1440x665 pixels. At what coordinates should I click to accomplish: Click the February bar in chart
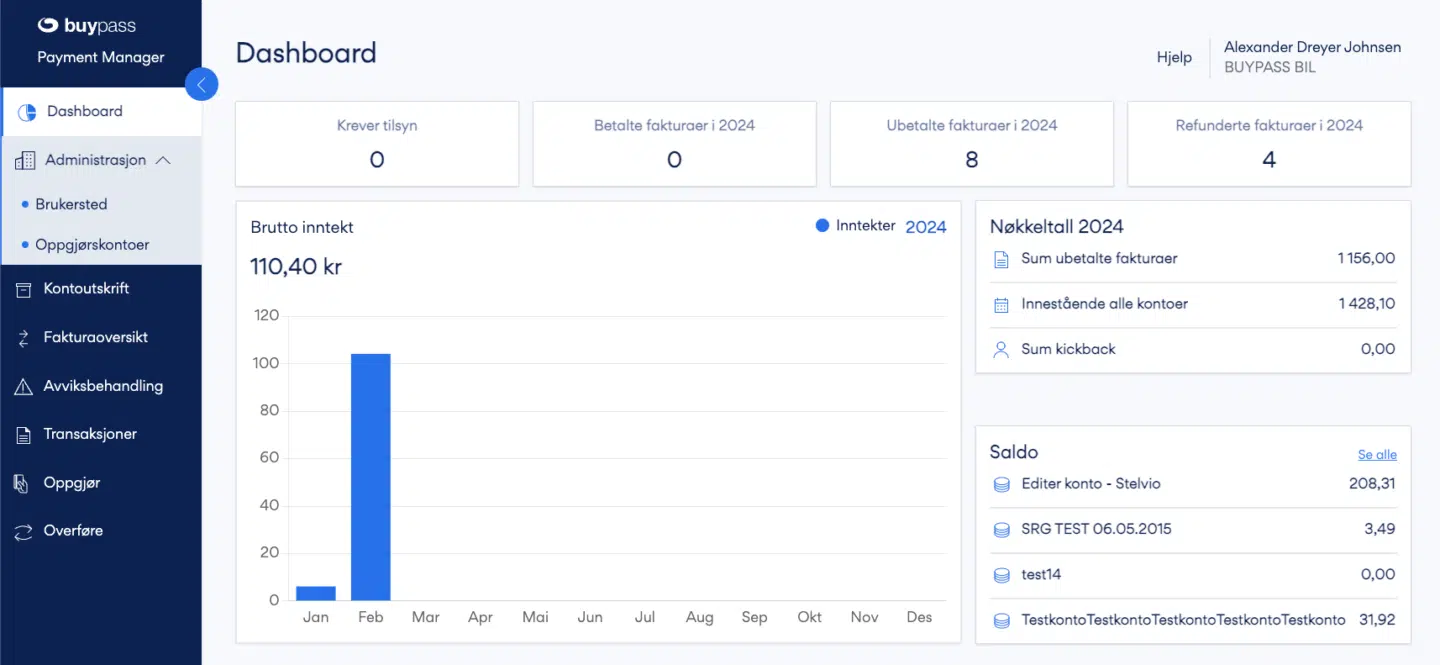tap(370, 477)
